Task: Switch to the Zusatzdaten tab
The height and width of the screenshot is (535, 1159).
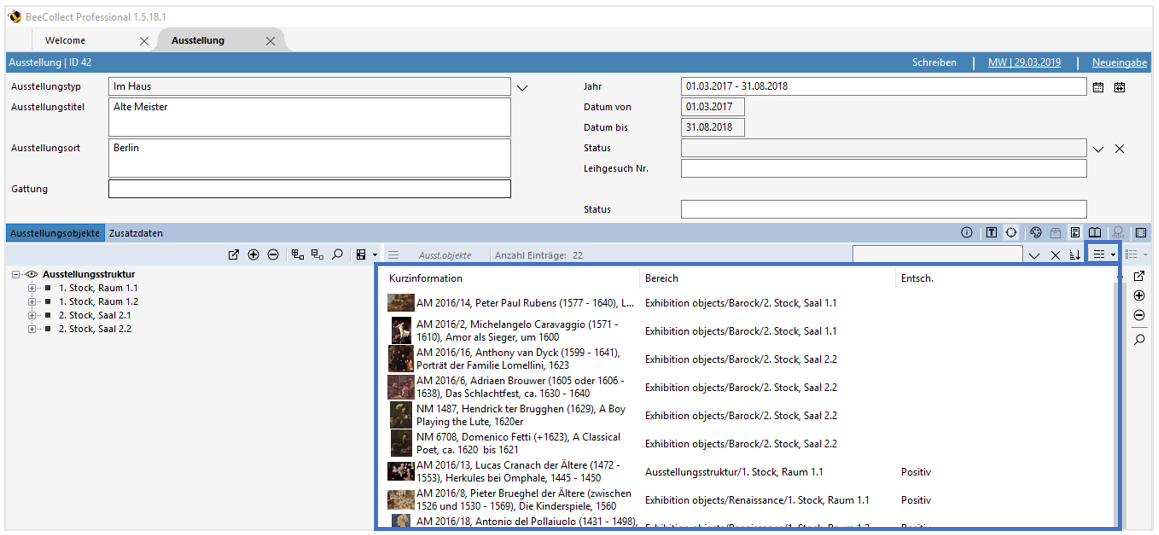Action: tap(136, 233)
